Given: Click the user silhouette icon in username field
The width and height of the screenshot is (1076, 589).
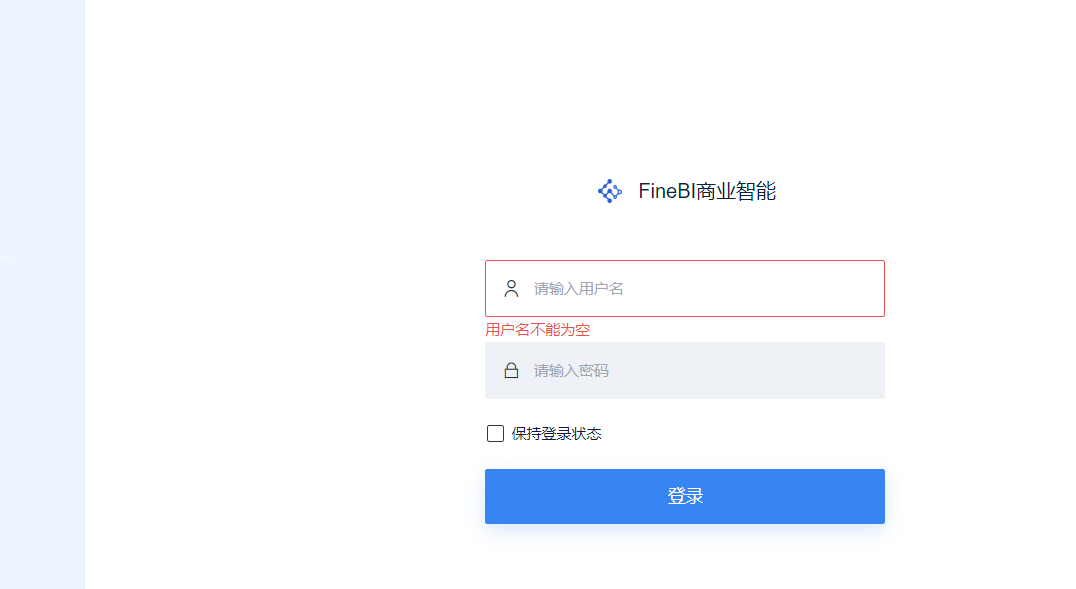Looking at the screenshot, I should (511, 288).
